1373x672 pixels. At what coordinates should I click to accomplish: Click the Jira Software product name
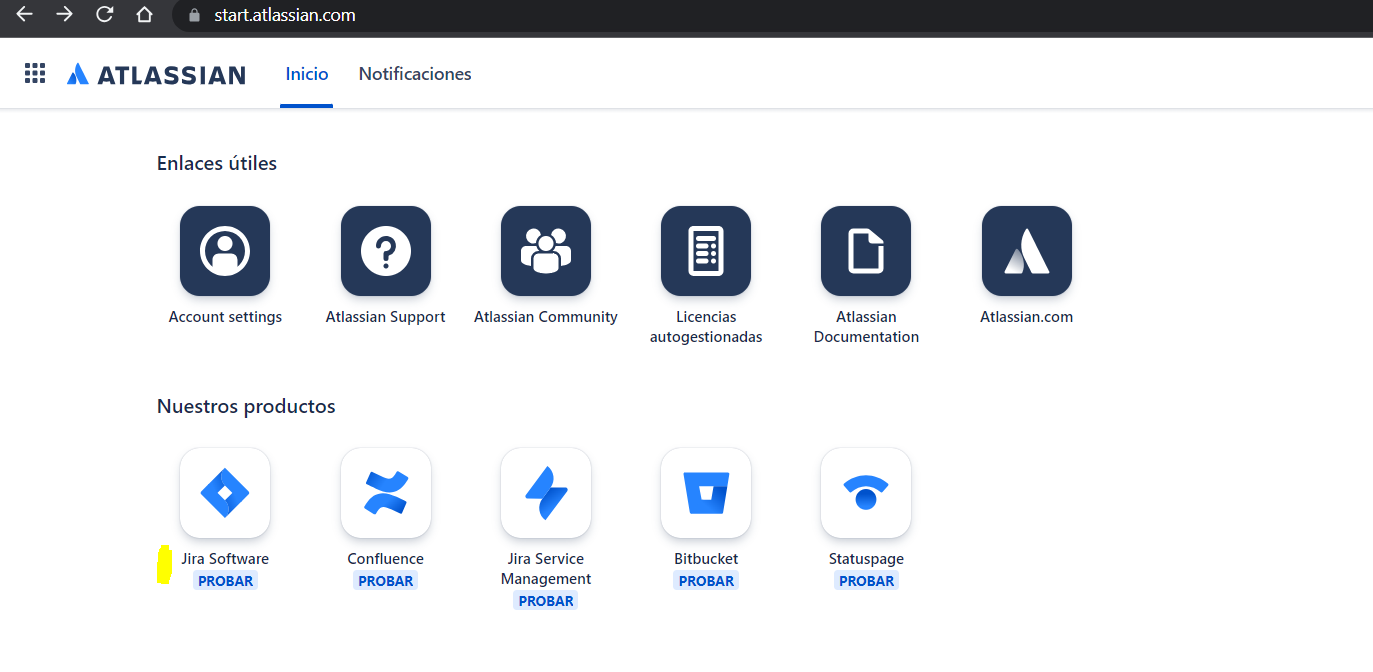[x=225, y=559]
